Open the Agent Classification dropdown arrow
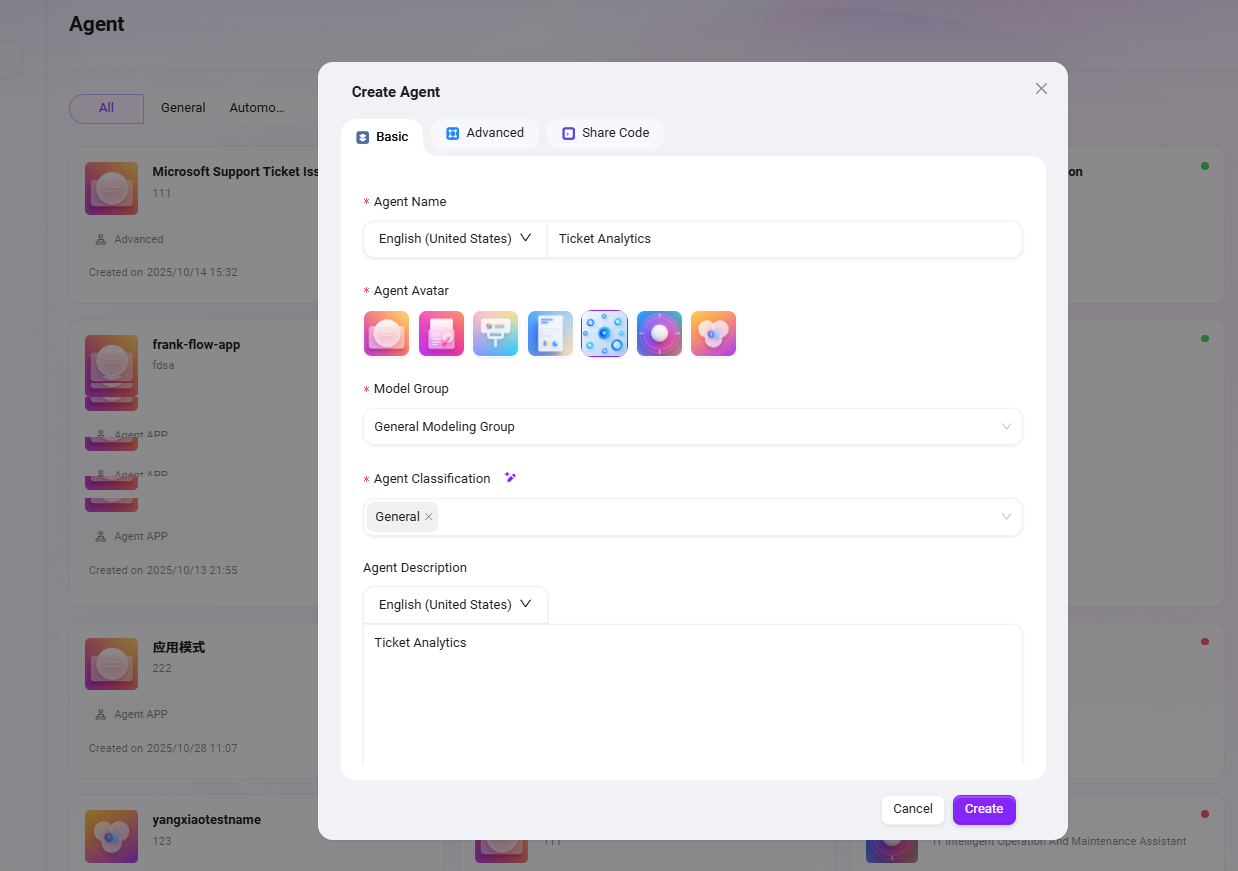The width and height of the screenshot is (1238, 871). [x=1006, y=517]
